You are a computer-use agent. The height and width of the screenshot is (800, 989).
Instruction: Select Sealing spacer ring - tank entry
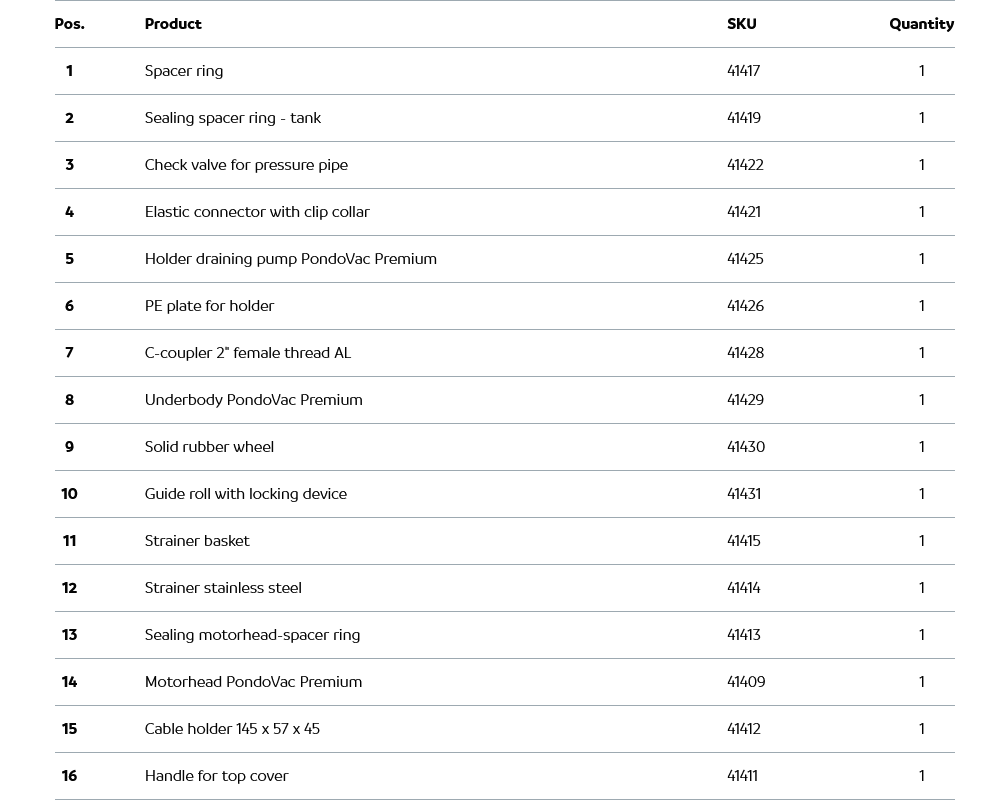232,118
